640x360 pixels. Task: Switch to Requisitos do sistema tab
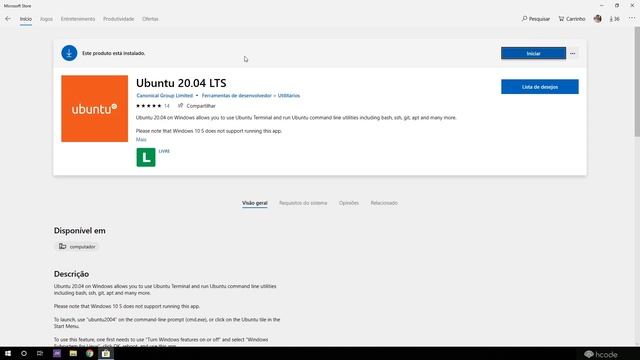(x=303, y=203)
